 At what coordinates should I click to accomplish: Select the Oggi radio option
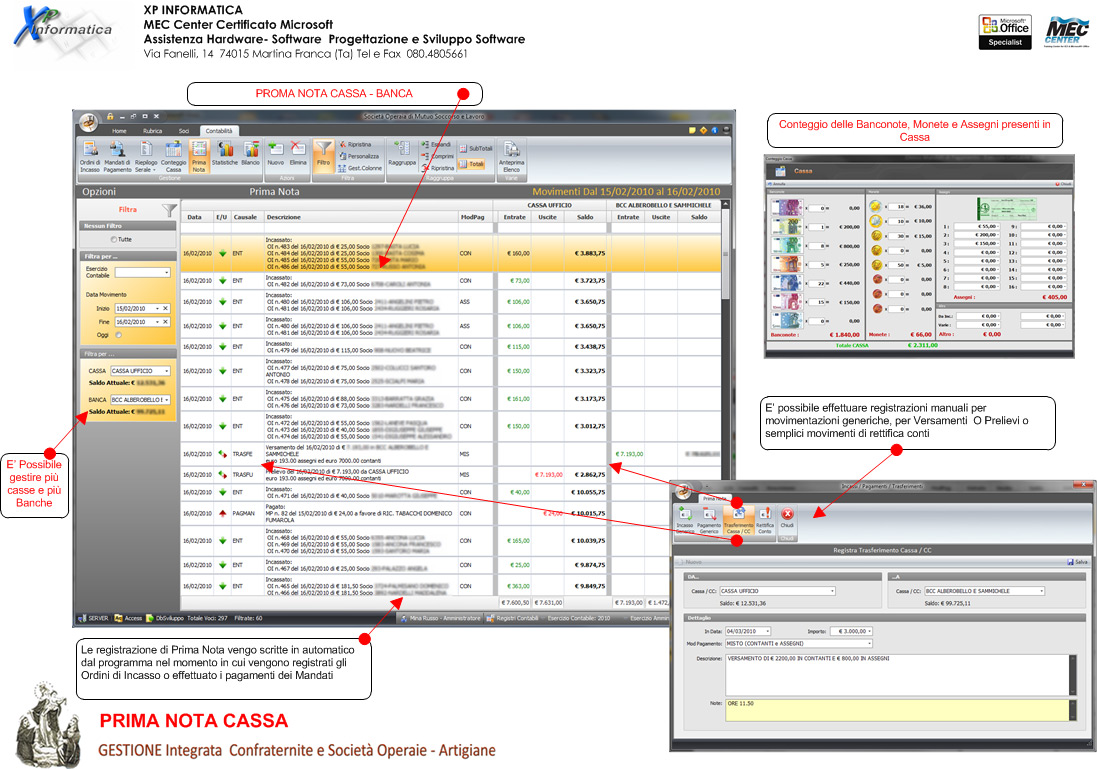tap(118, 335)
